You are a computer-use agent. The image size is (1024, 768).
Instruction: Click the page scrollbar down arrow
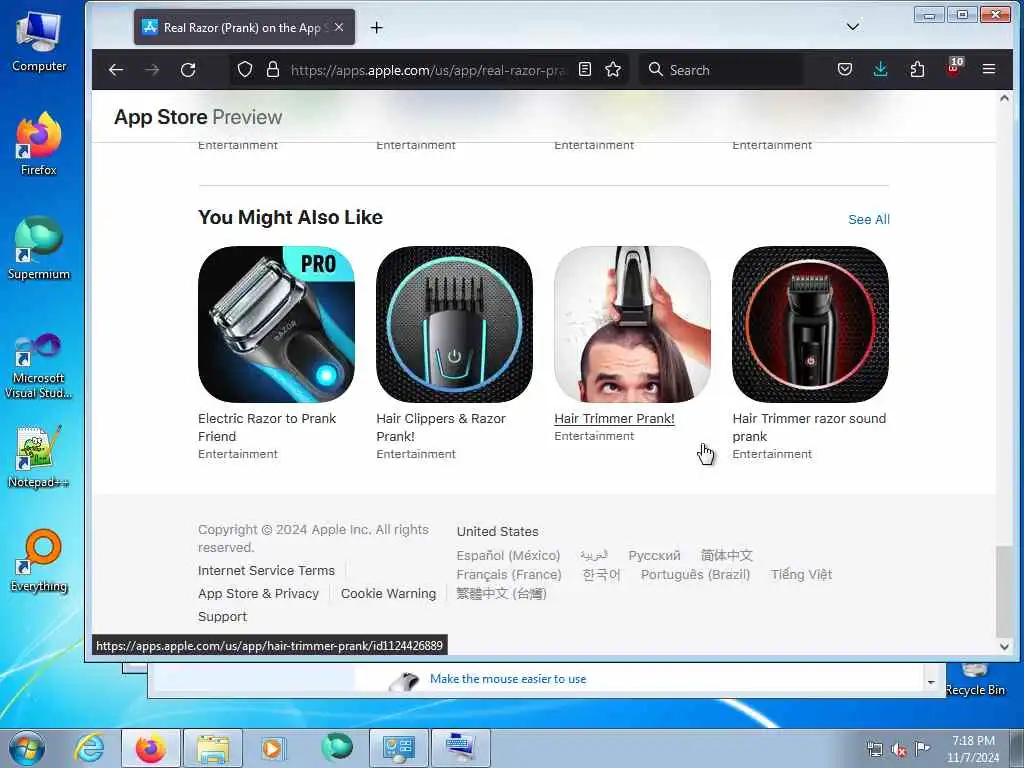[1004, 646]
